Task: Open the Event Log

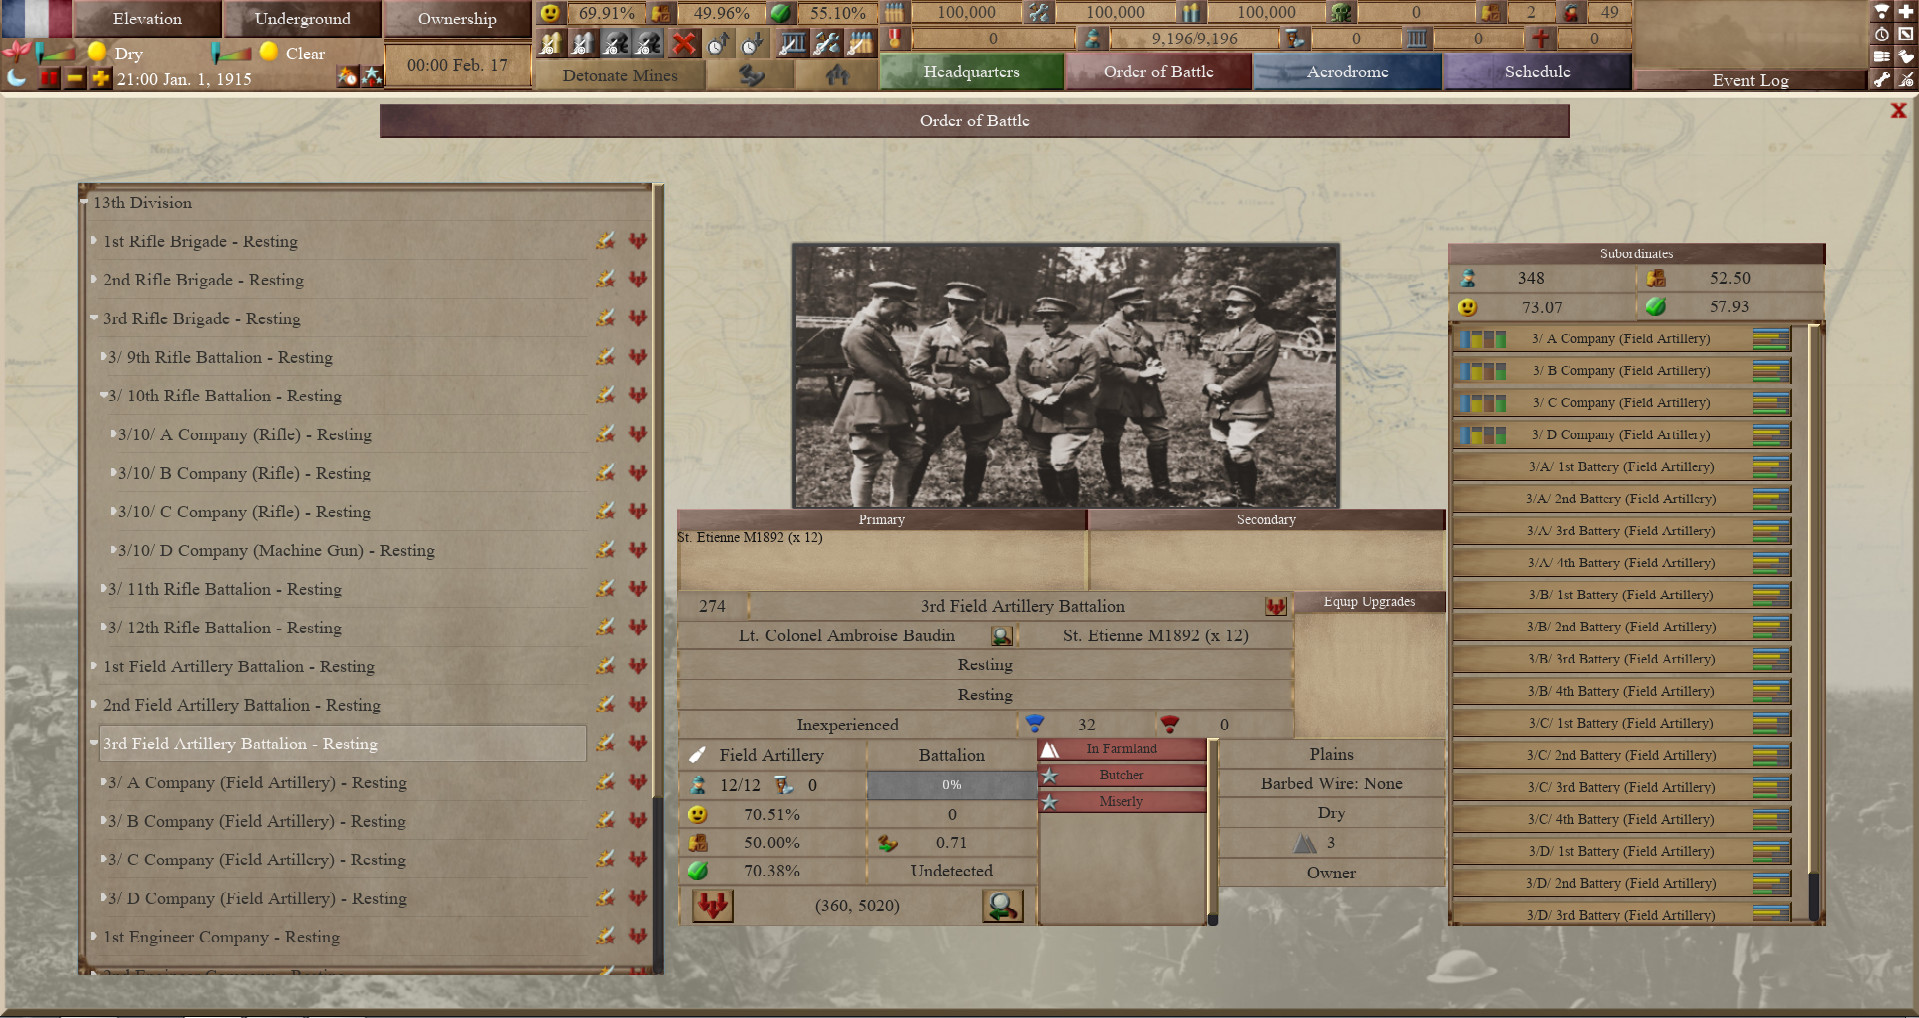Action: pyautogui.click(x=1750, y=80)
